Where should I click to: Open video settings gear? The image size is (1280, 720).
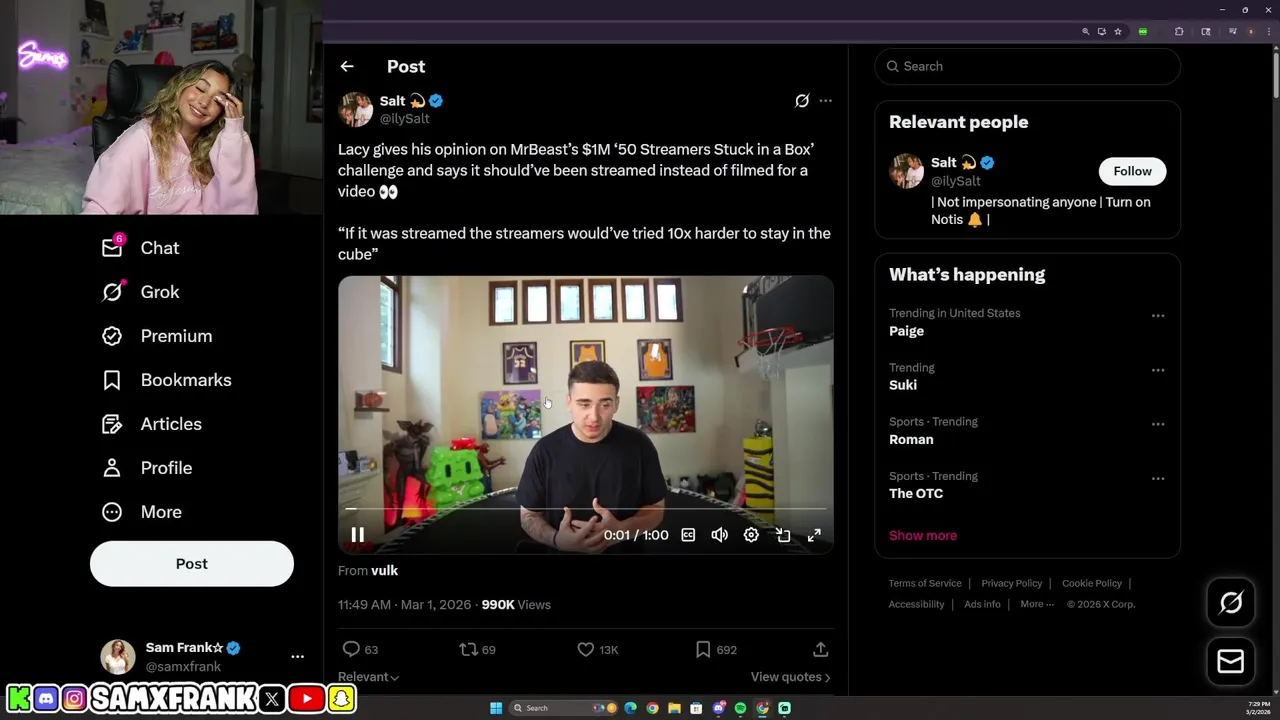[751, 535]
